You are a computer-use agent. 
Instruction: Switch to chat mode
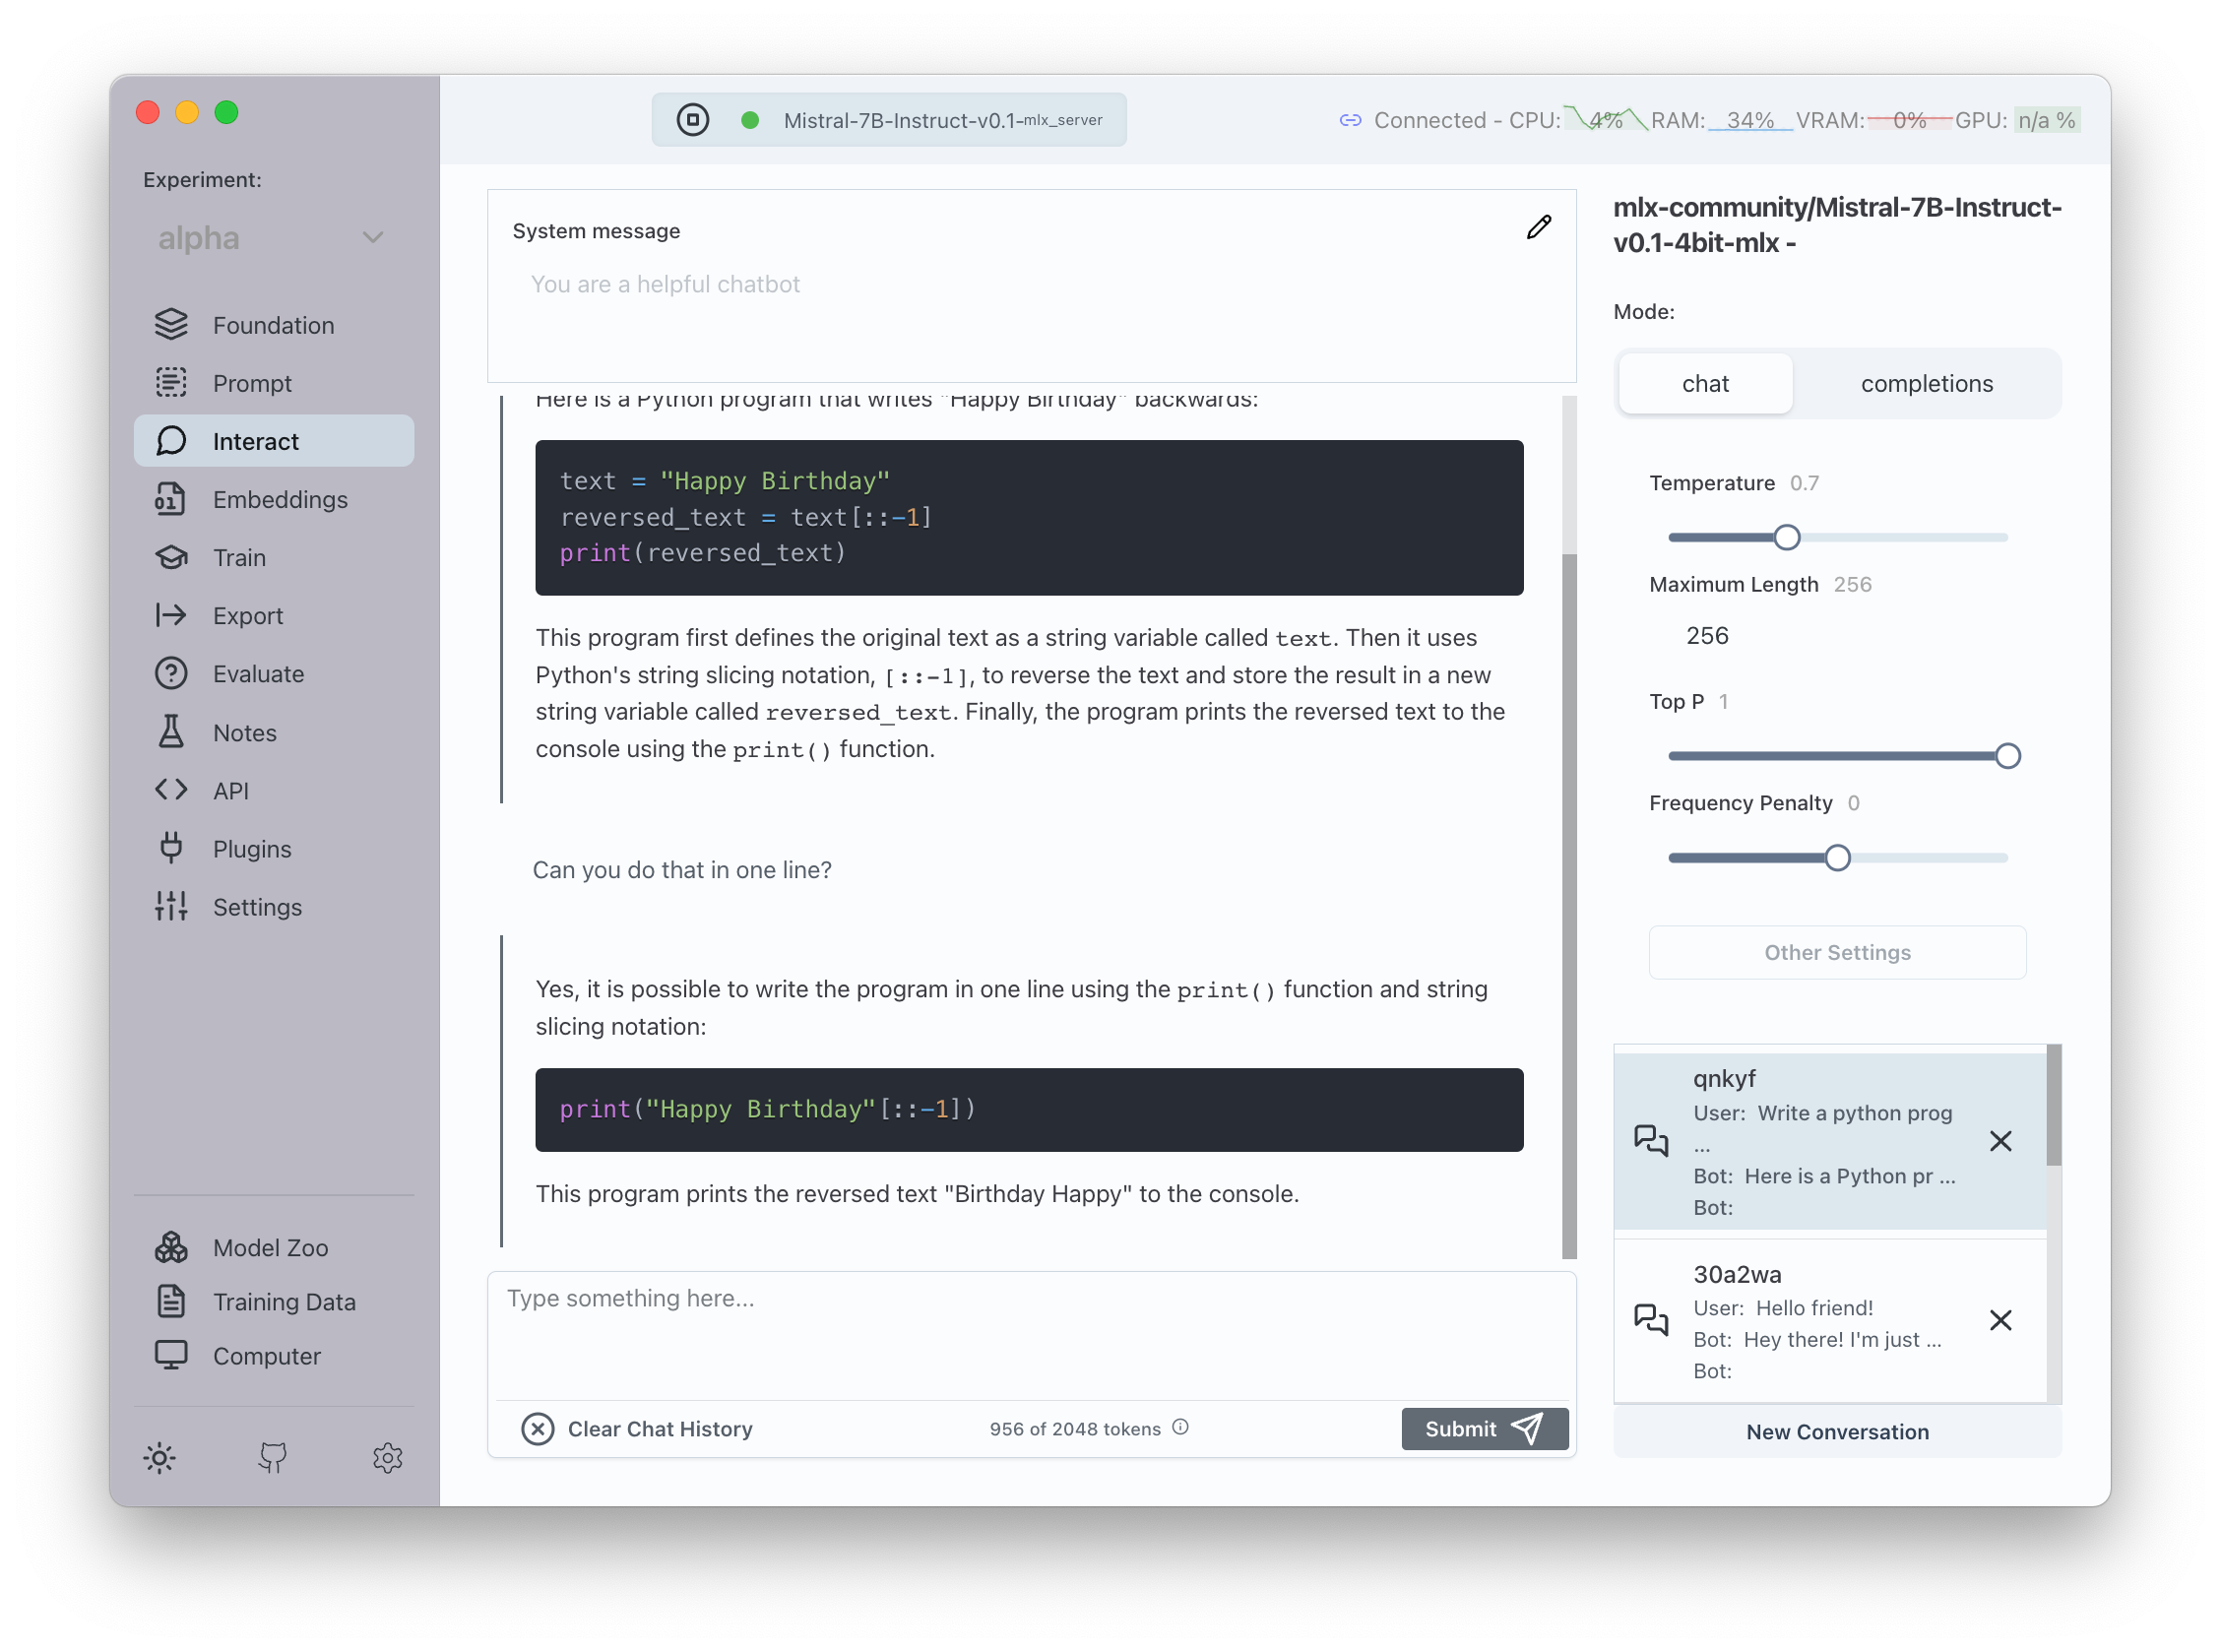point(1704,382)
